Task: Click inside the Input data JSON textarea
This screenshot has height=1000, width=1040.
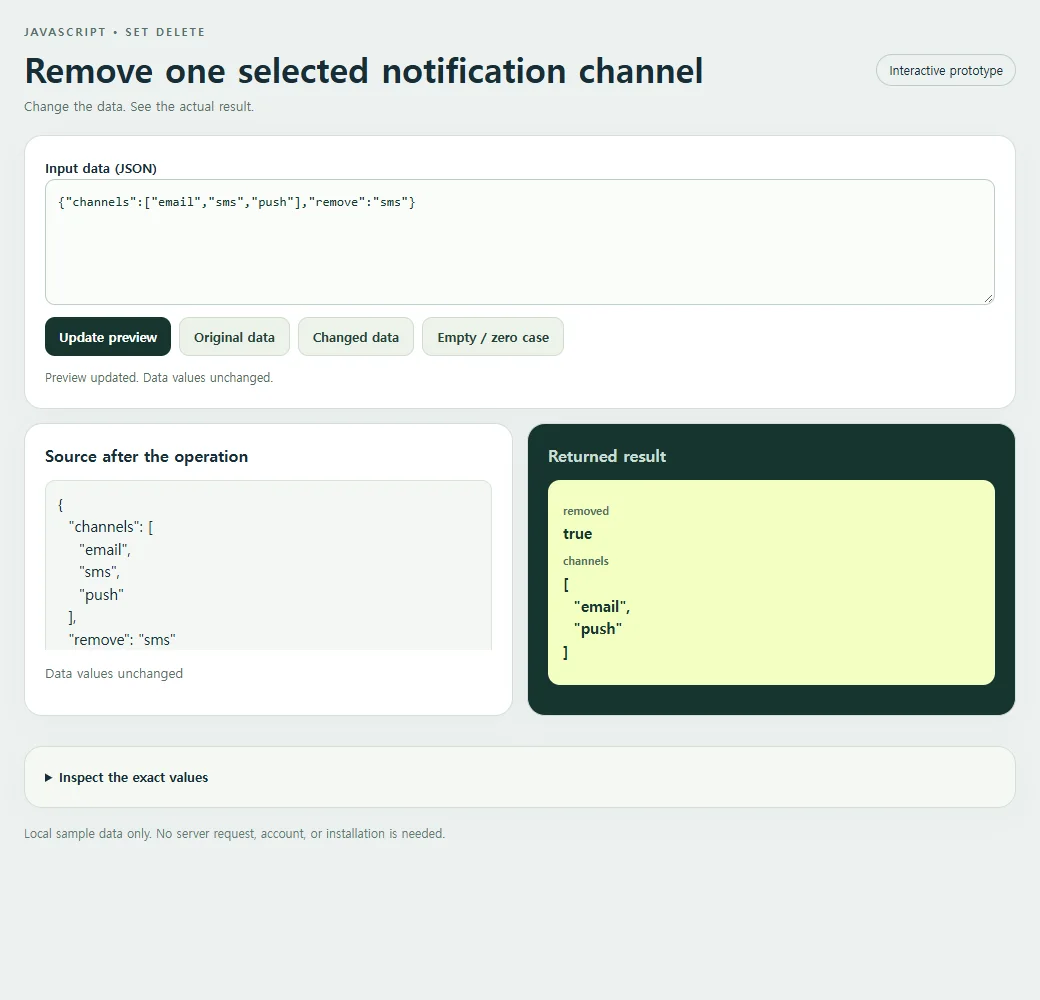Action: [519, 242]
